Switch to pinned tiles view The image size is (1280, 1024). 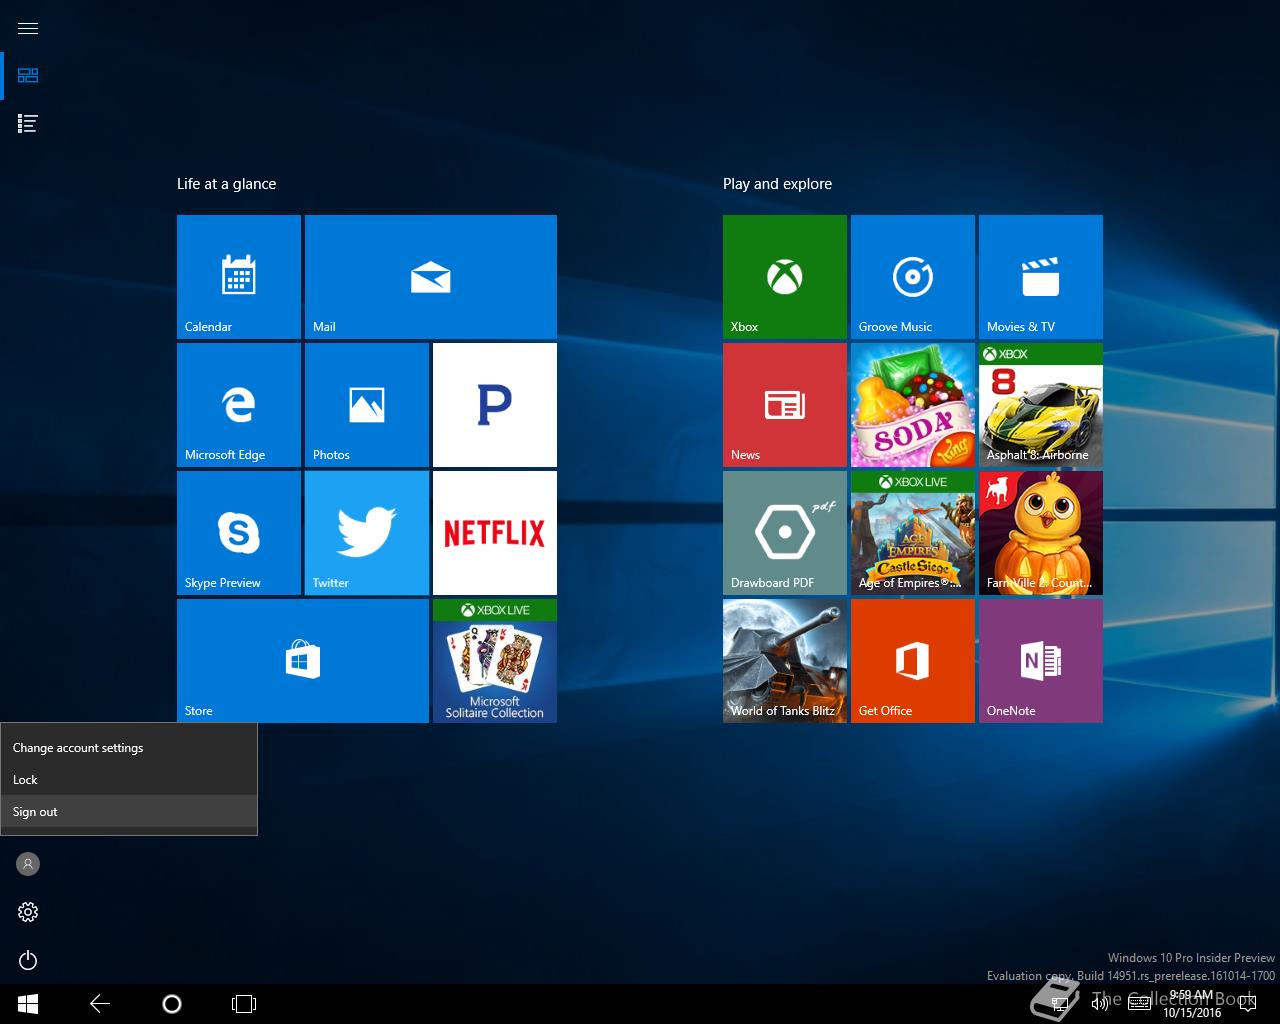(x=28, y=76)
